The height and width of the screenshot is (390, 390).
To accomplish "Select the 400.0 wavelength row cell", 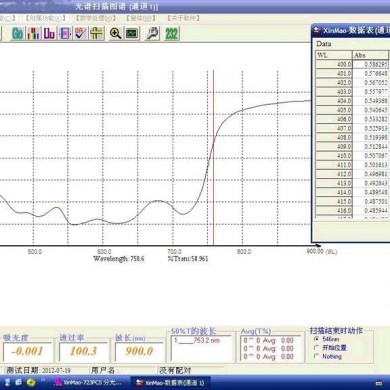I will pos(334,64).
